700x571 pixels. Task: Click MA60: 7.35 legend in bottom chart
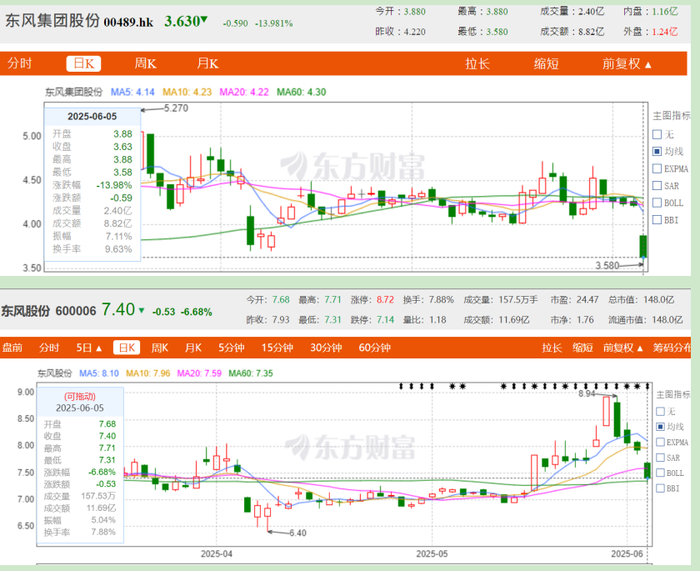coord(250,373)
